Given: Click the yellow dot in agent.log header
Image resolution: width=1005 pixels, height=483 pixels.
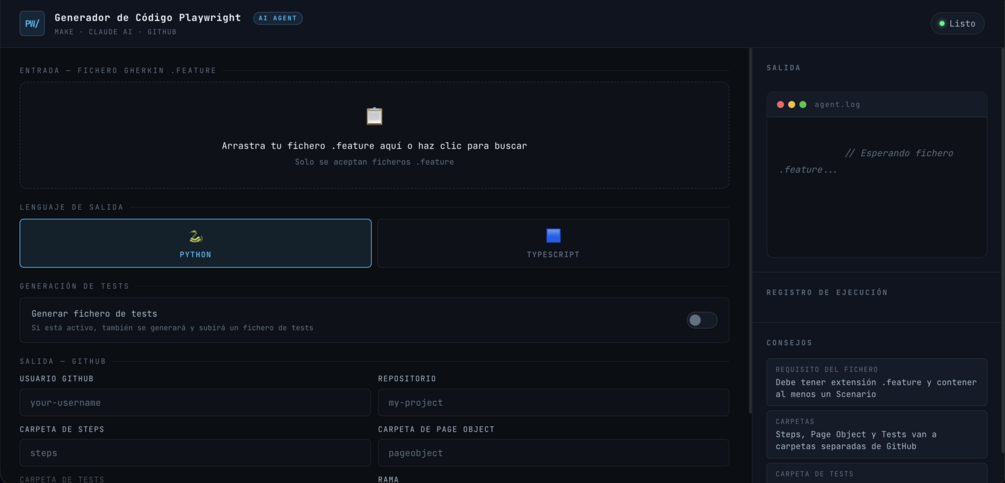Looking at the screenshot, I should tap(792, 104).
